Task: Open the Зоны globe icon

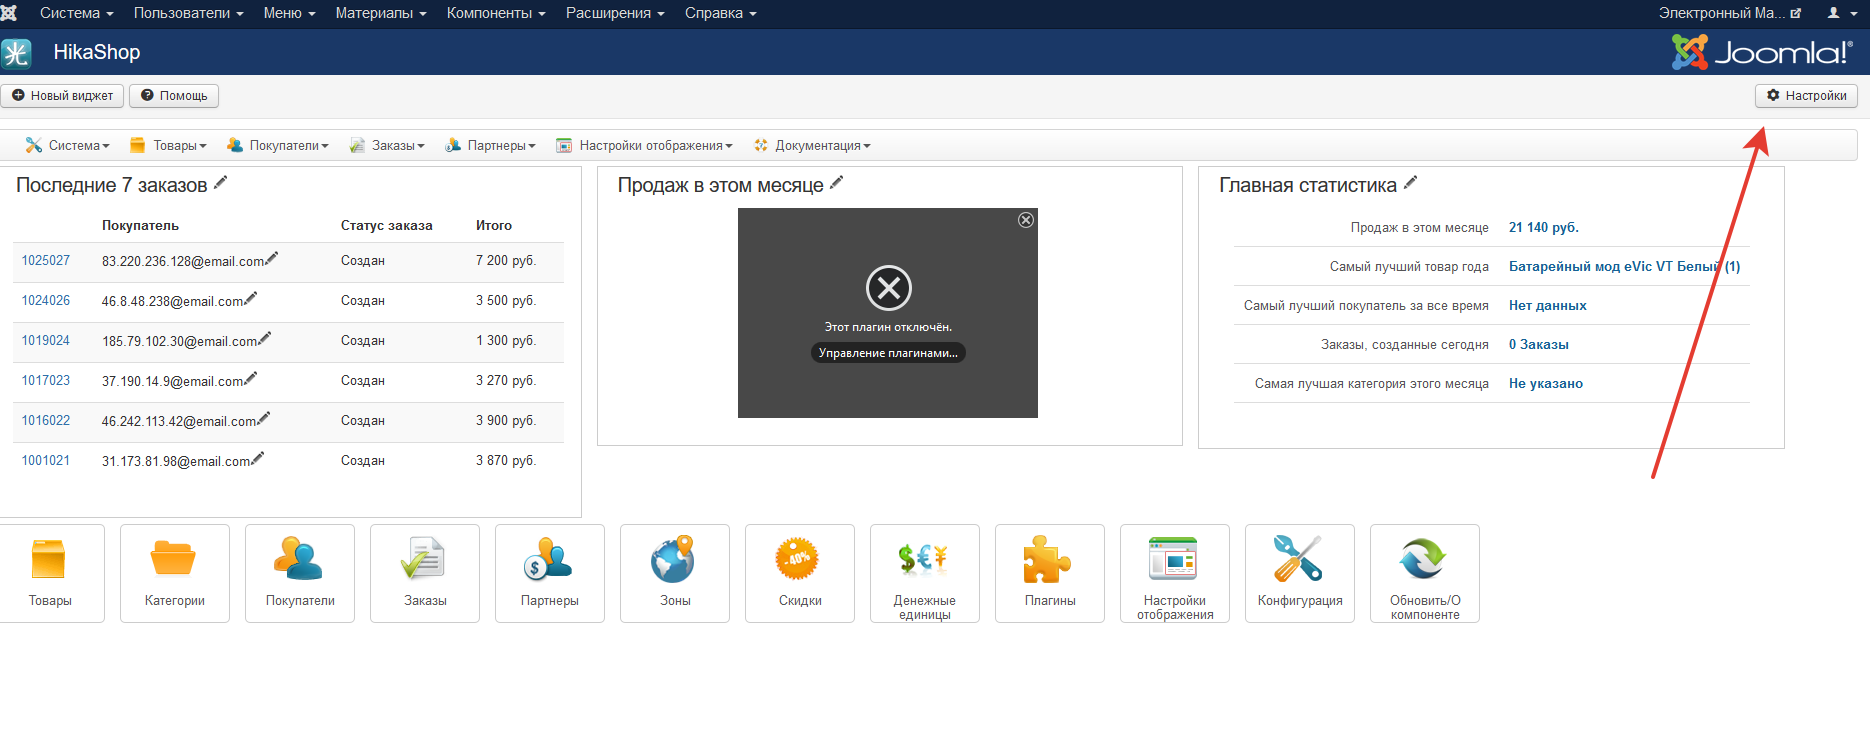Action: tap(675, 573)
